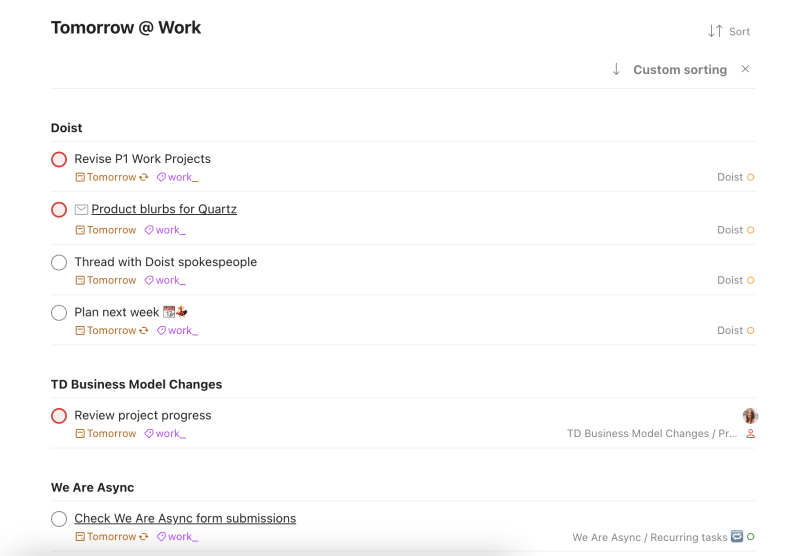Click the calendar icon on Thread with Doist task
The width and height of the screenshot is (800, 556).
80,280
